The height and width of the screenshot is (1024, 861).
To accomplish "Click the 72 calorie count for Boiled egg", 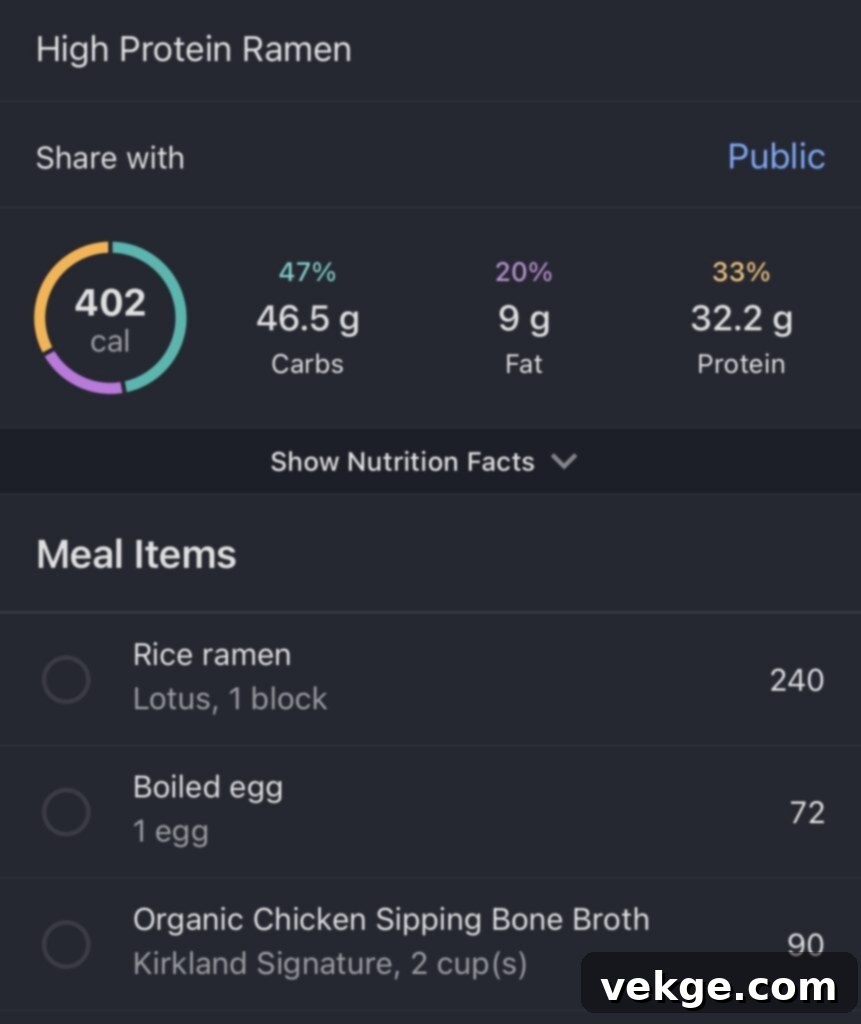I will pyautogui.click(x=806, y=813).
